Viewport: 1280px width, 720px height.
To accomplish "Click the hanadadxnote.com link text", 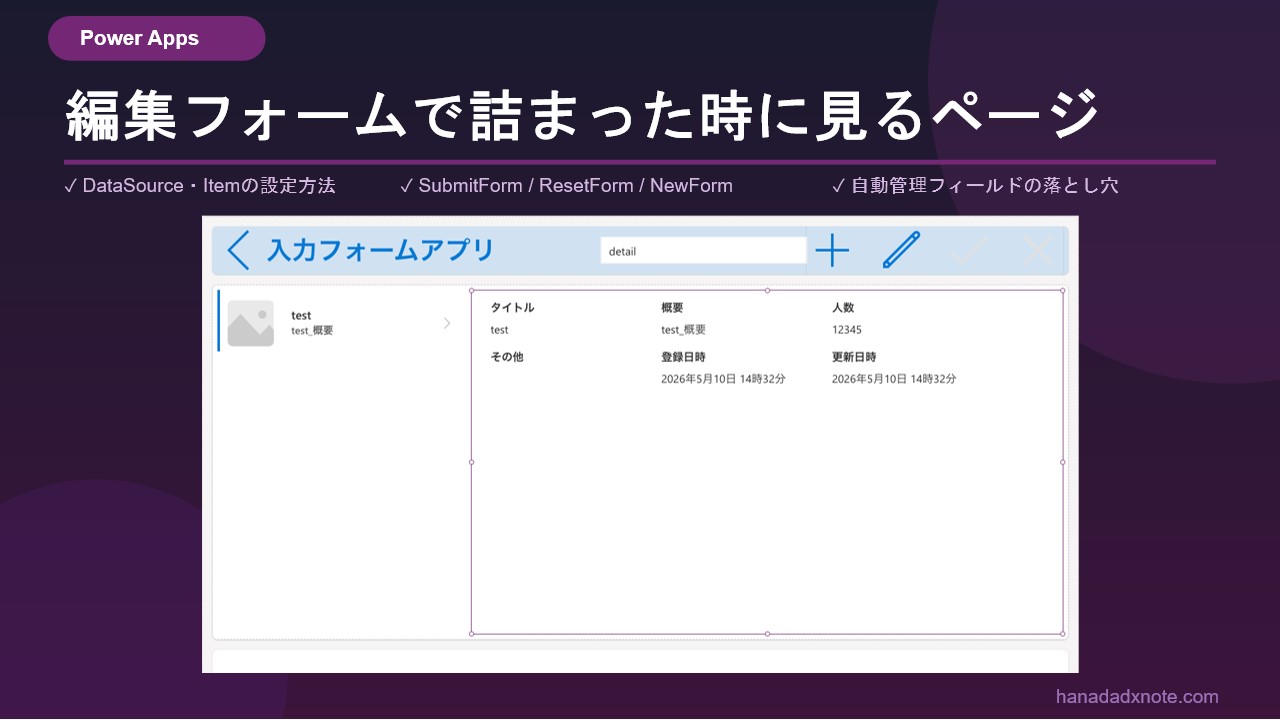I will 1137,697.
